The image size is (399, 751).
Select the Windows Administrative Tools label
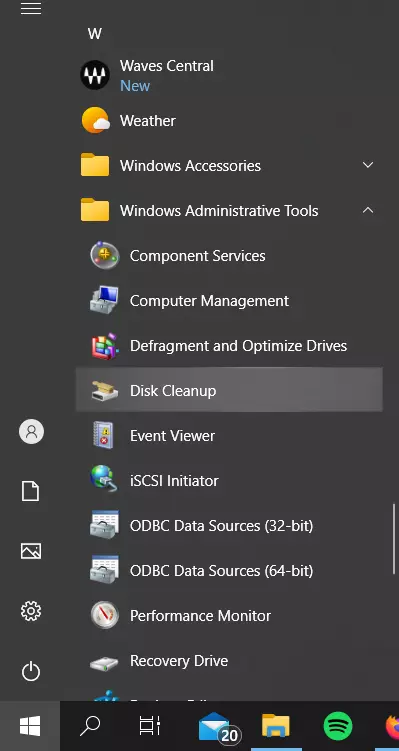219,211
